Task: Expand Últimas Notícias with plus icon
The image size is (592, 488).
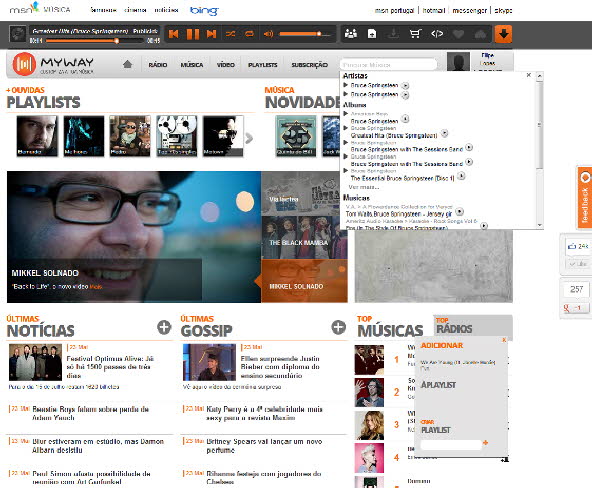Action: (x=164, y=327)
